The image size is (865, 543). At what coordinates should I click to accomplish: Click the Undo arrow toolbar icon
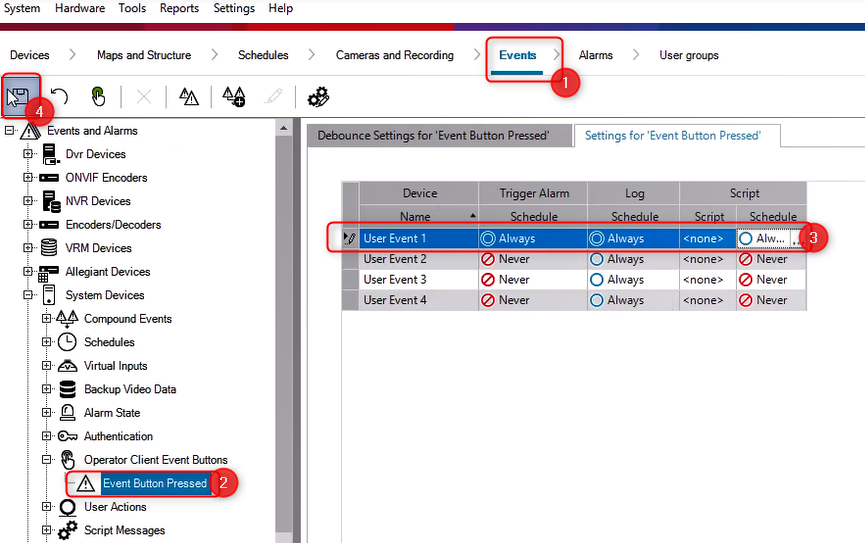coord(59,97)
